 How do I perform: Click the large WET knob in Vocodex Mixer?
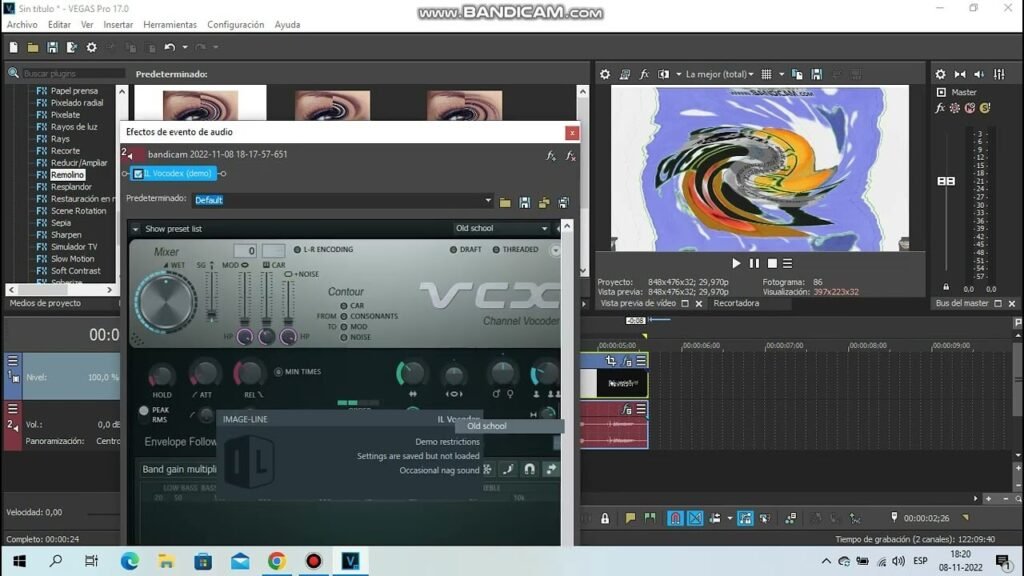(x=166, y=302)
